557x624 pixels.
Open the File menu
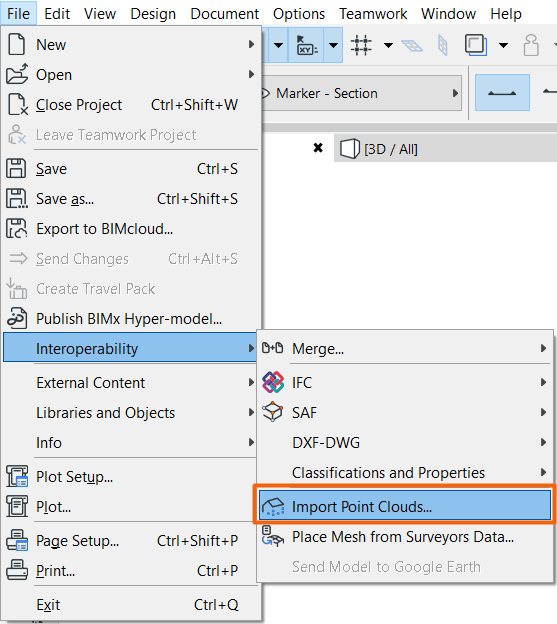(18, 13)
